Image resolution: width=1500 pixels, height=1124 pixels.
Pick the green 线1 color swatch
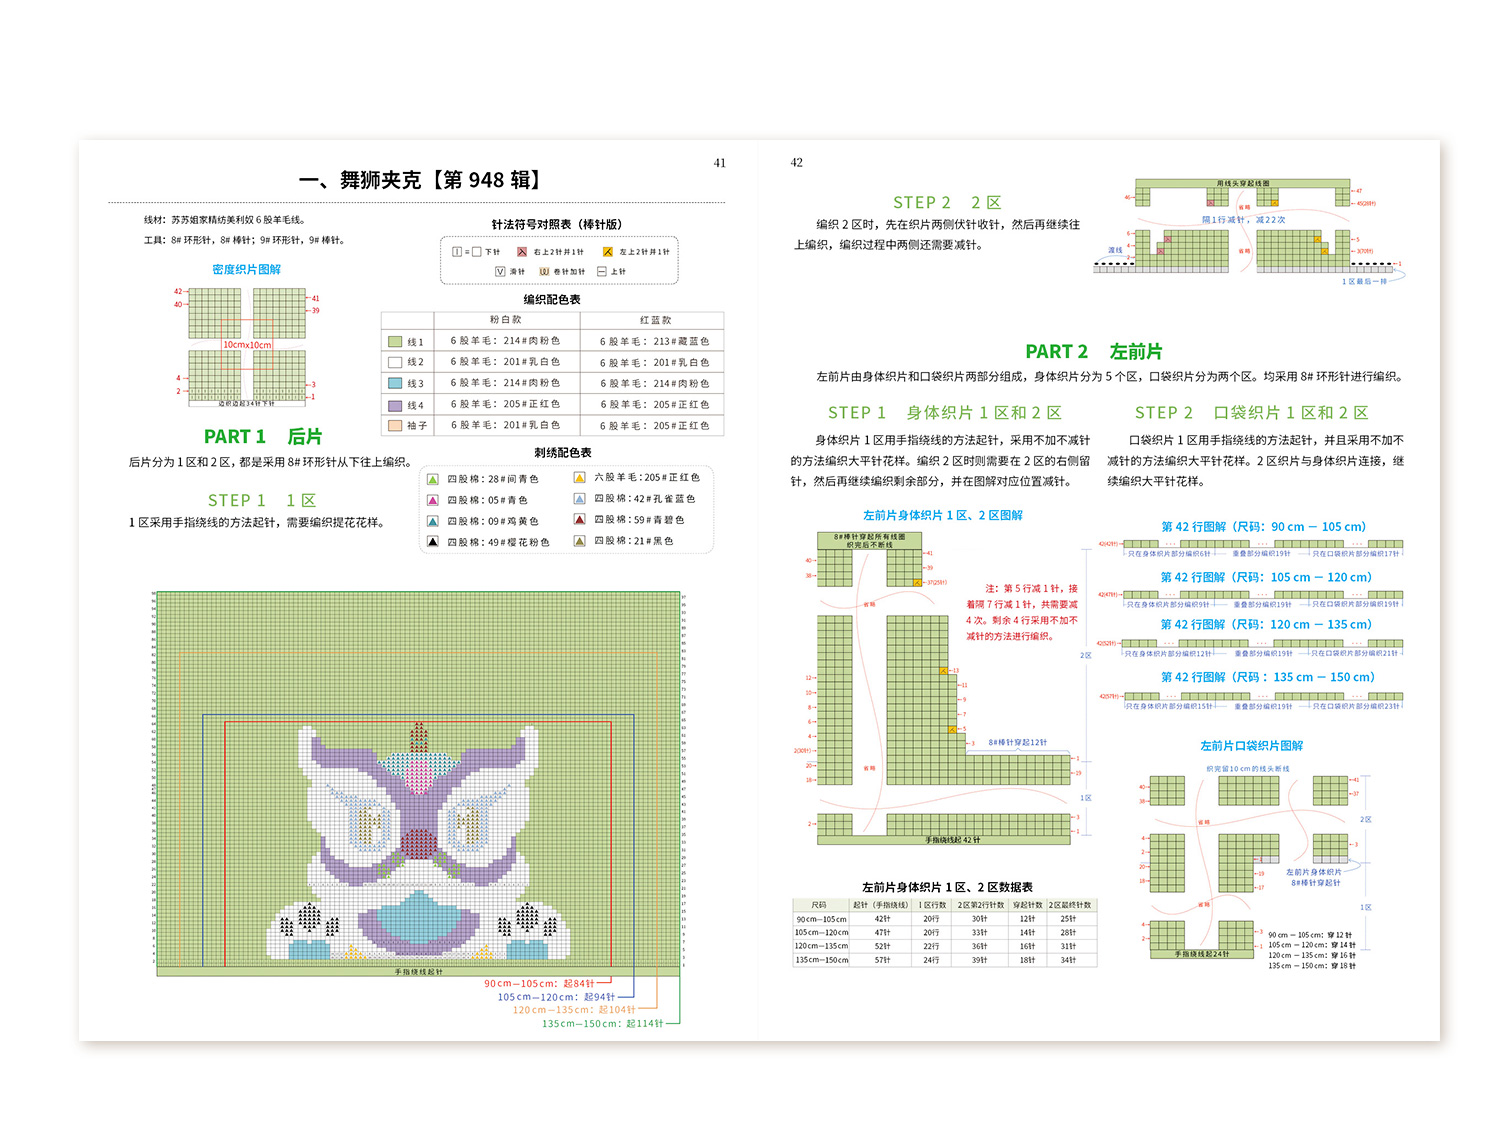click(395, 342)
